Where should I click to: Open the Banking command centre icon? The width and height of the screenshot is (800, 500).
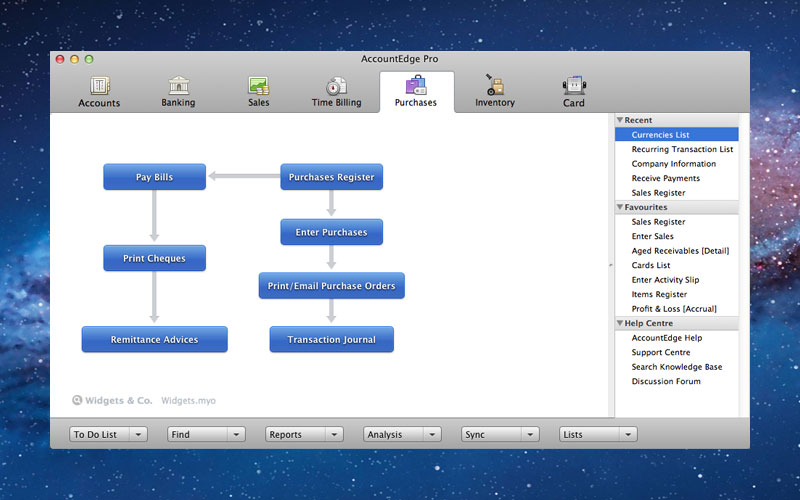point(179,85)
